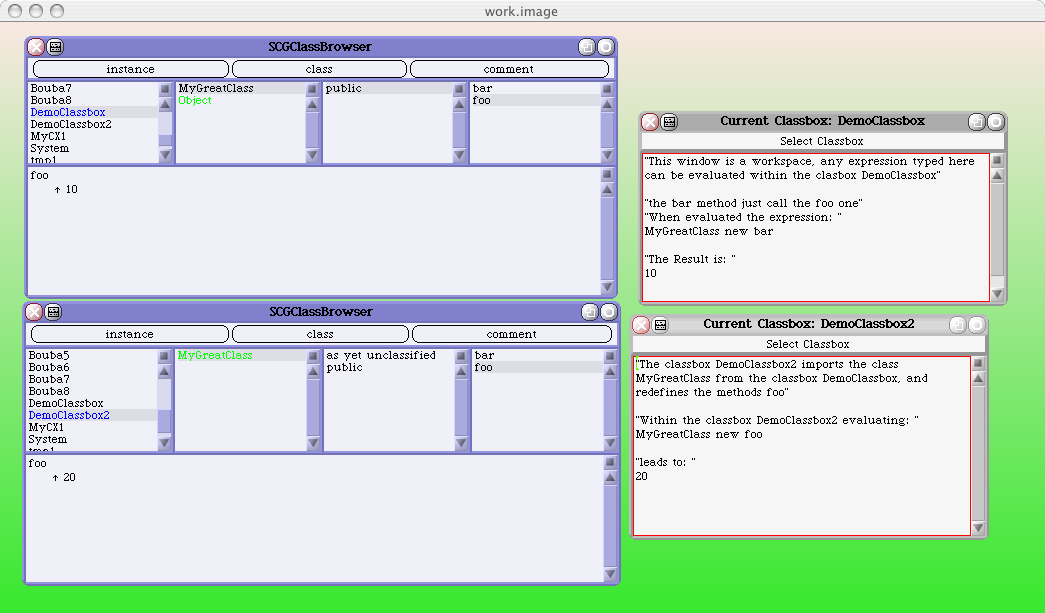Click in the bottom browser foo code pane
This screenshot has width=1045, height=613.
315,518
